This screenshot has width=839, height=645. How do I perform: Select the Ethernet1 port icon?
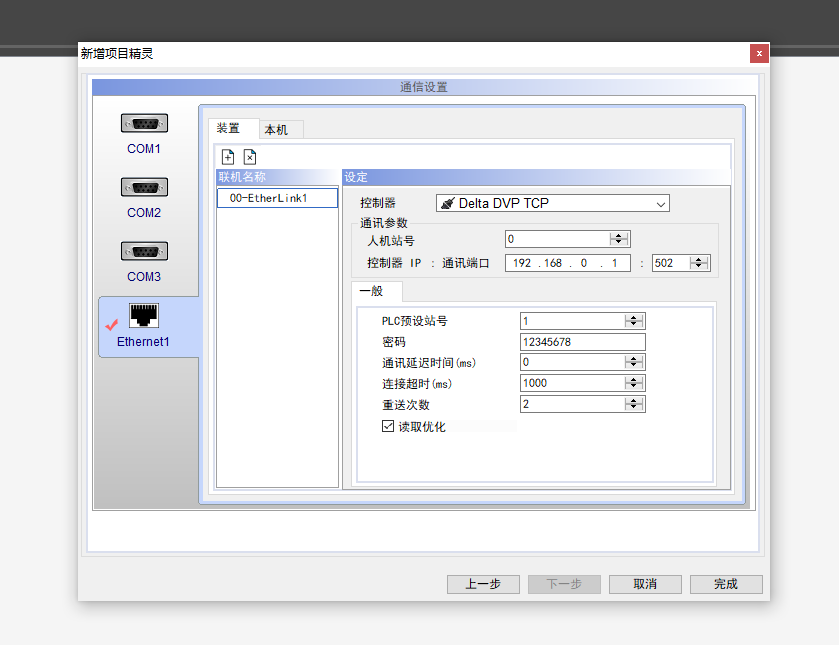(144, 317)
